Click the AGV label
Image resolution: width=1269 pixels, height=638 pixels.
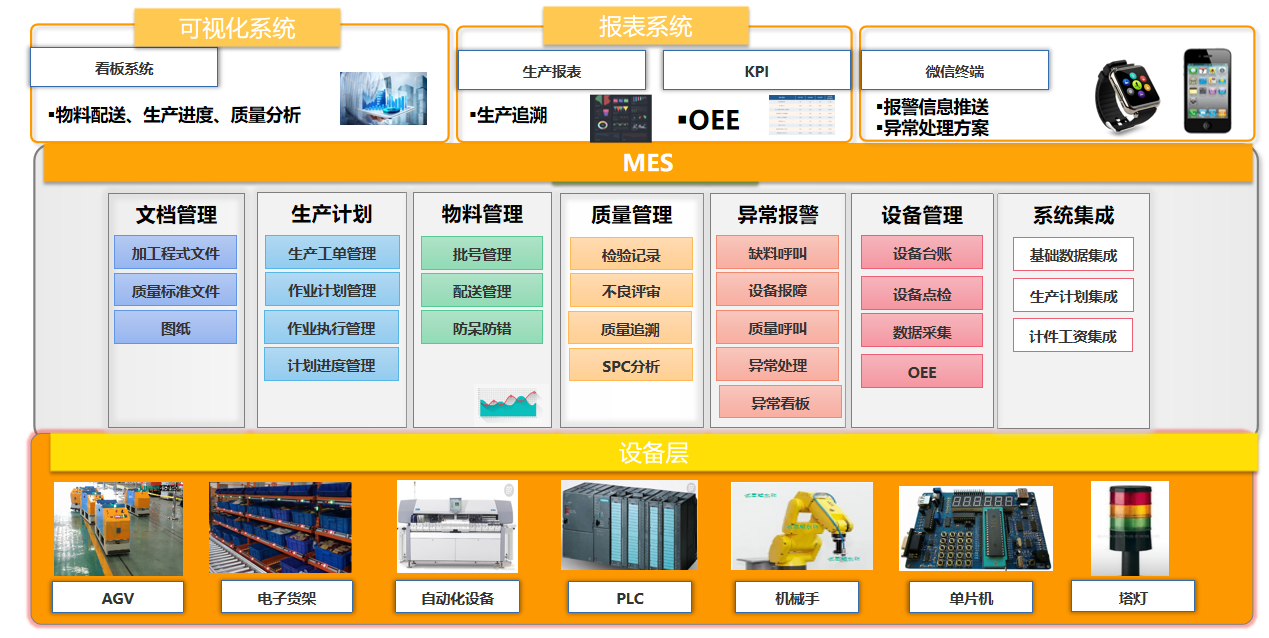pos(118,598)
